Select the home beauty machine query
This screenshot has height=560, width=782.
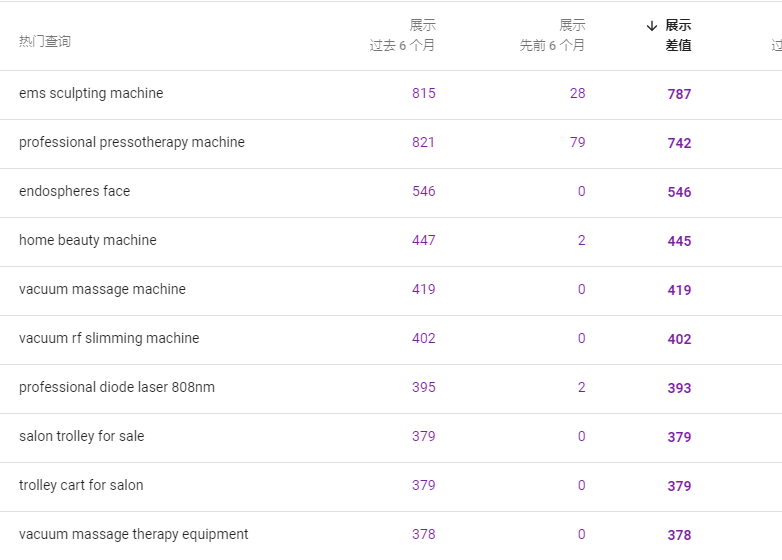tap(88, 240)
